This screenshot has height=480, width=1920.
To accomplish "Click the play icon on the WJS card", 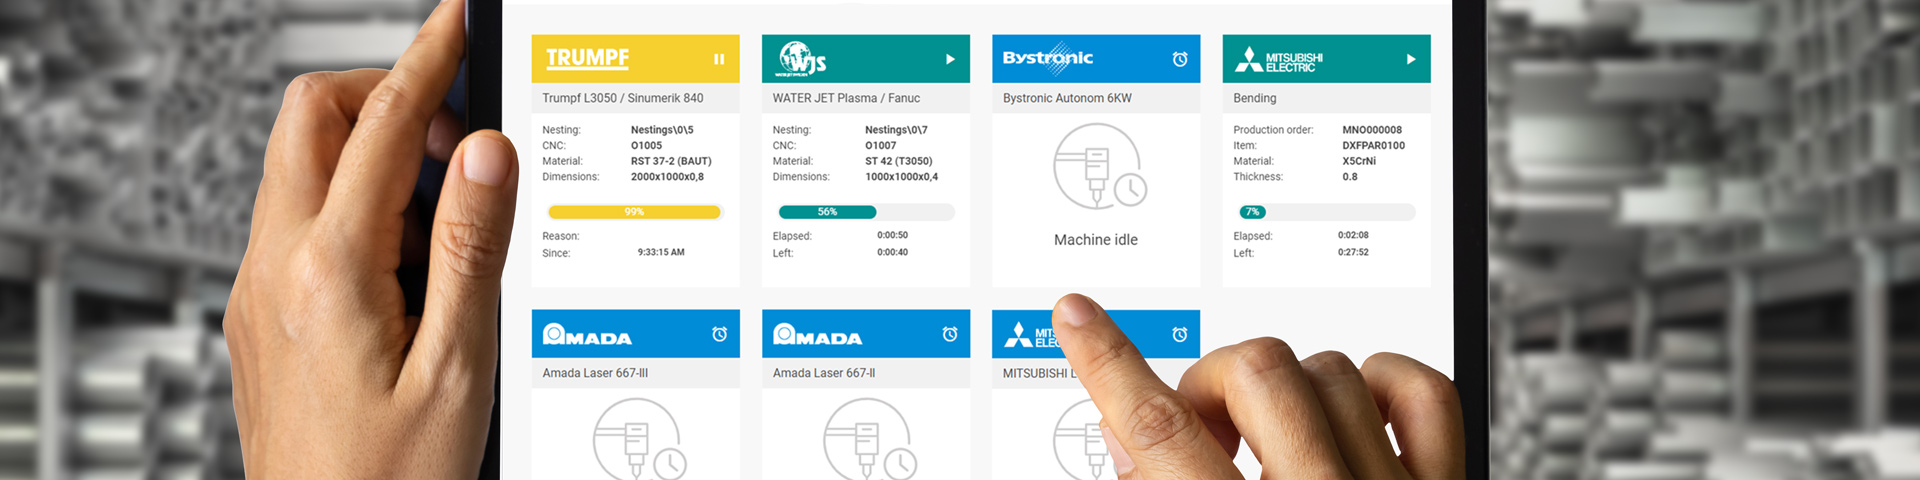I will pos(950,59).
